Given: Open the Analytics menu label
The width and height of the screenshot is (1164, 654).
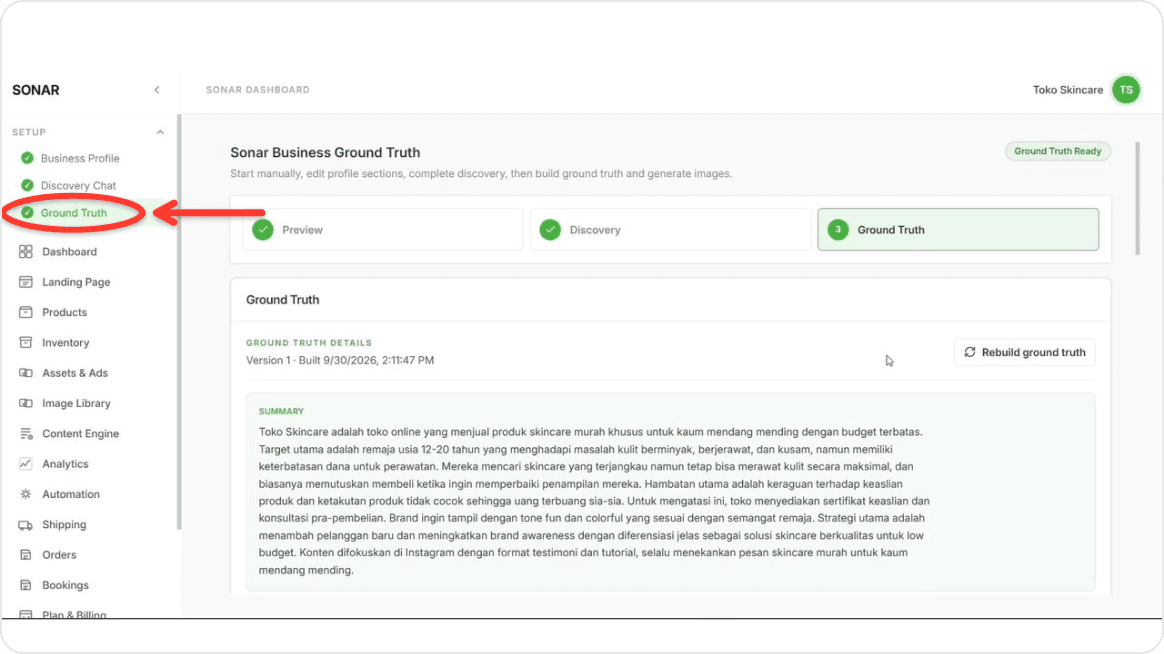Looking at the screenshot, I should pyautogui.click(x=65, y=464).
